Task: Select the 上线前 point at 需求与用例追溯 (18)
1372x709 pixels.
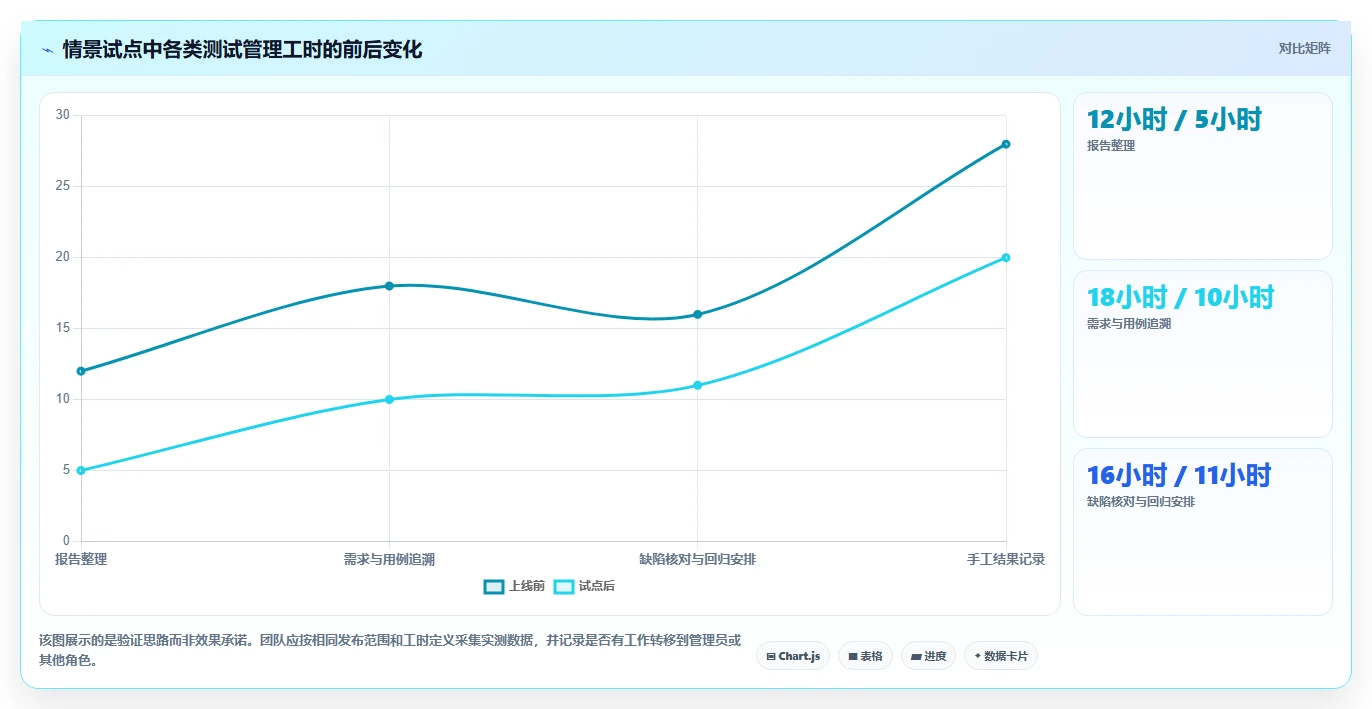Action: click(389, 286)
